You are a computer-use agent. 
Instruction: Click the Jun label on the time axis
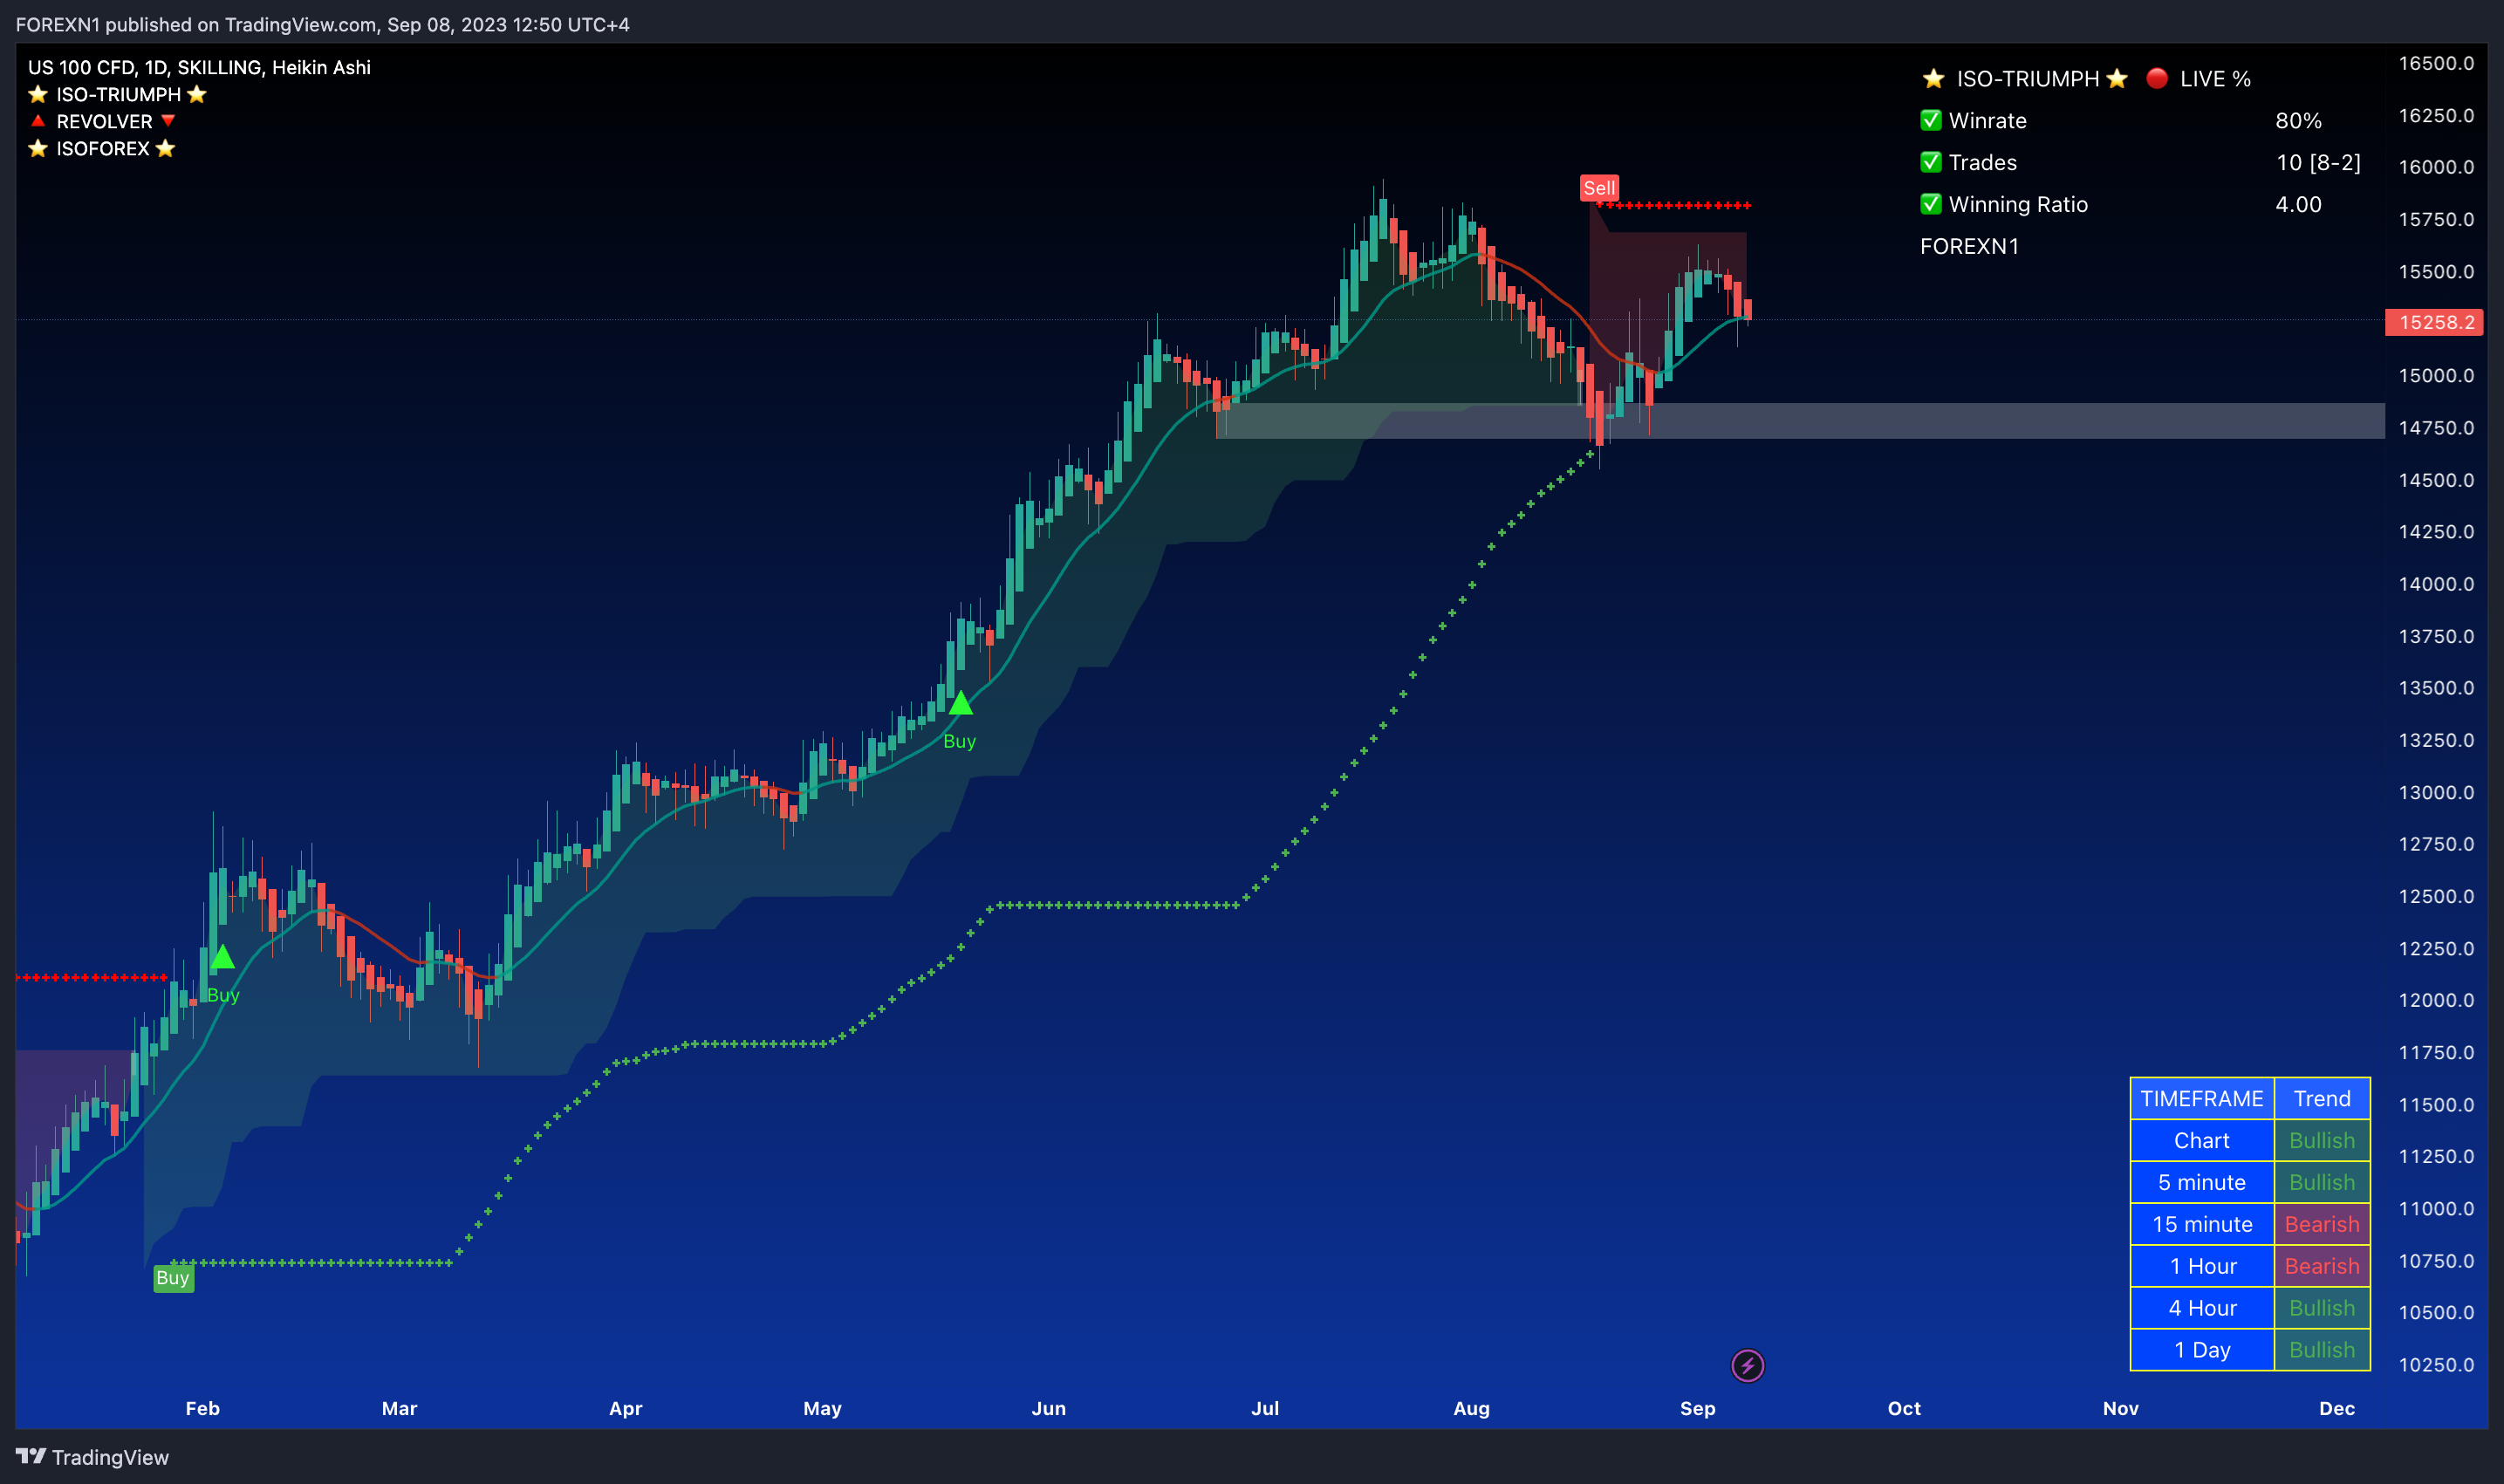tap(1048, 1408)
